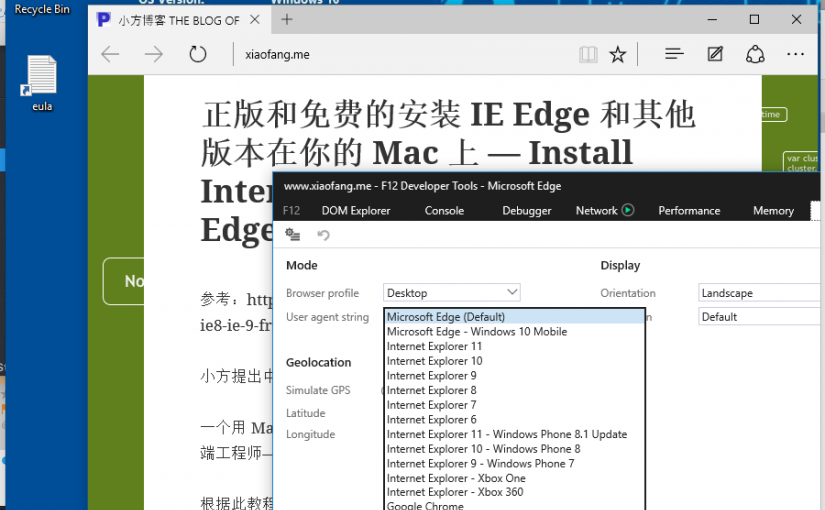Click the Simulate GPS label
825x510 pixels.
pos(318,390)
